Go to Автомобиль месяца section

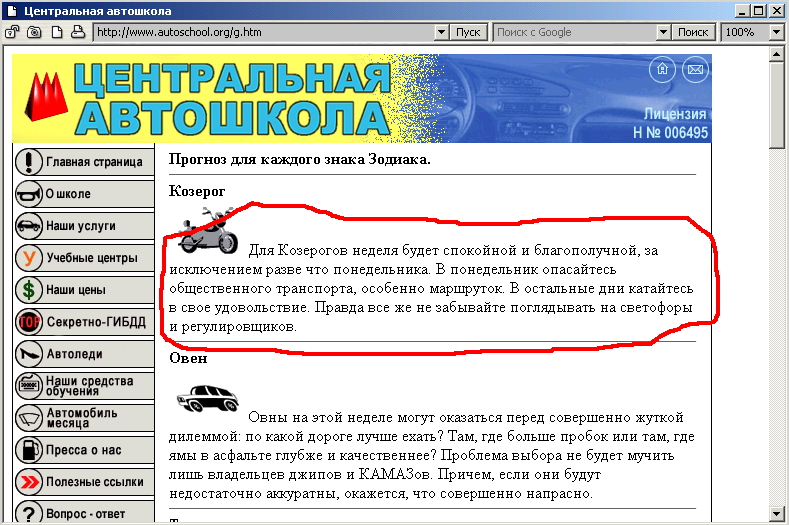[x=84, y=418]
